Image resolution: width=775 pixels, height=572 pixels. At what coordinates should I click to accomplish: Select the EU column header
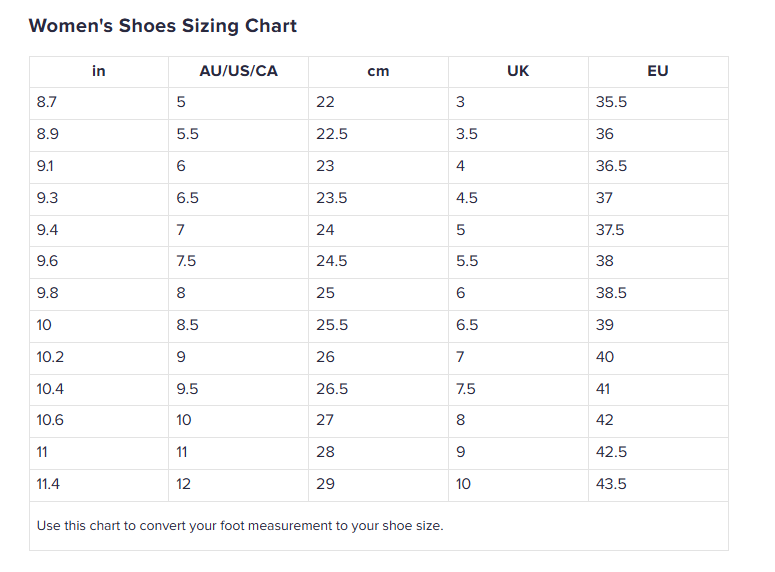click(x=658, y=71)
